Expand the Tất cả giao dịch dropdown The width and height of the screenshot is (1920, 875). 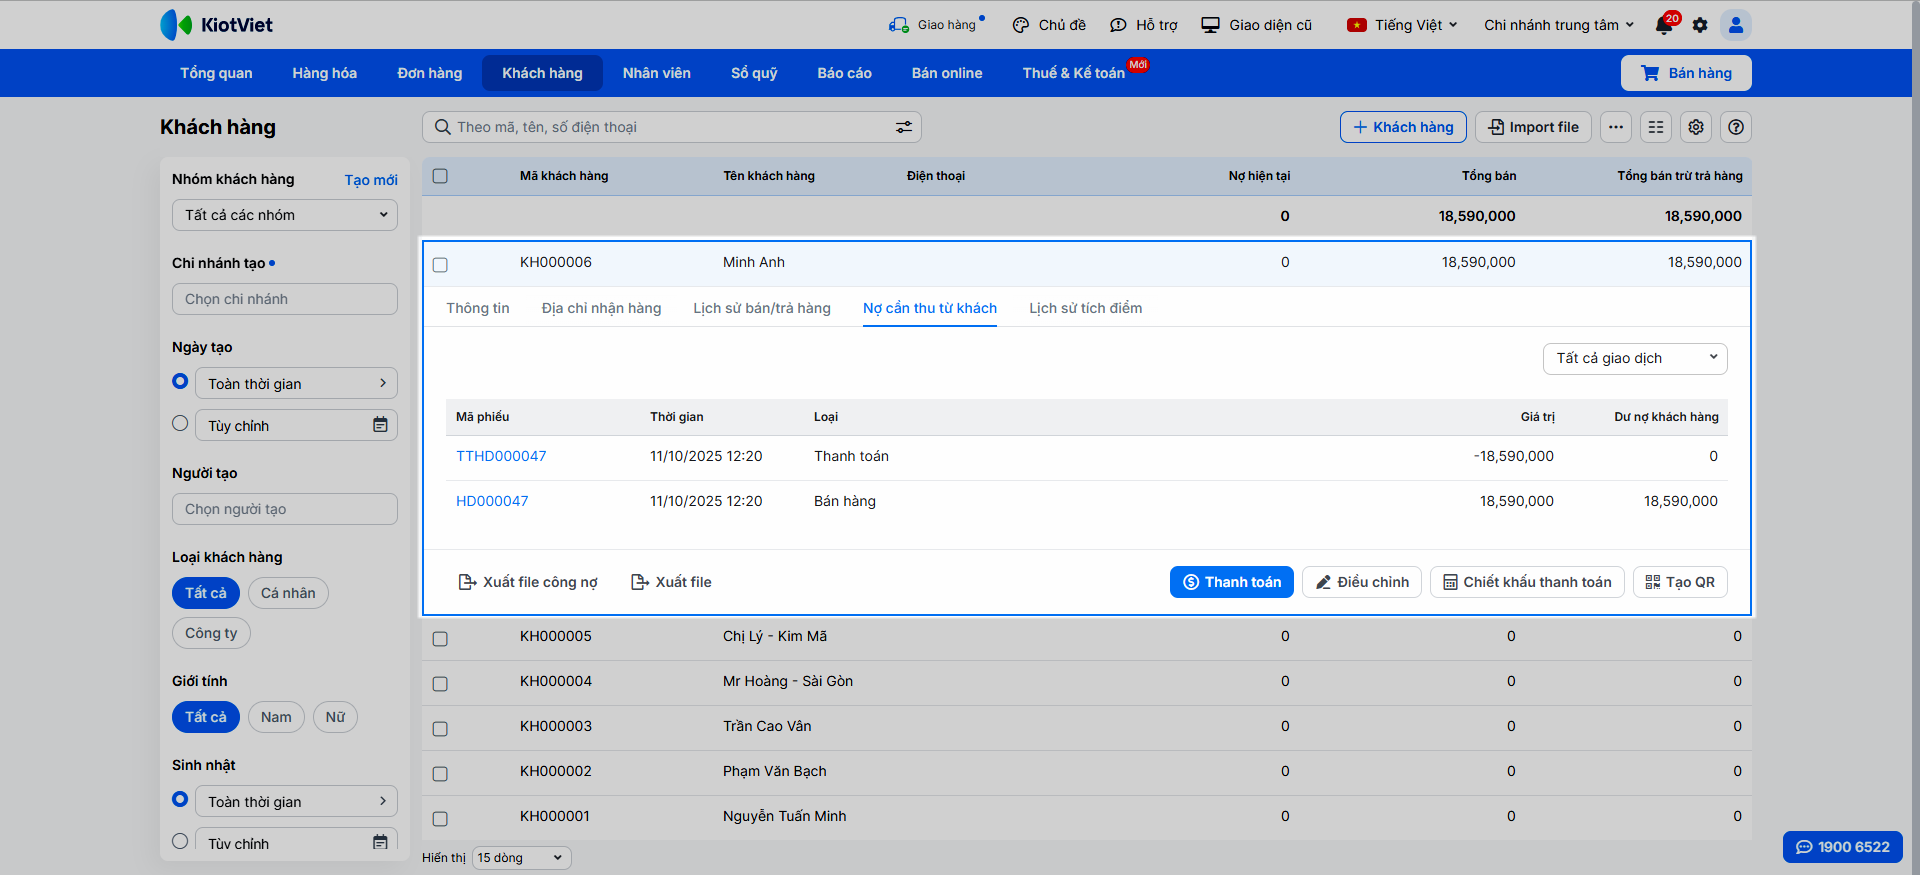click(1634, 359)
